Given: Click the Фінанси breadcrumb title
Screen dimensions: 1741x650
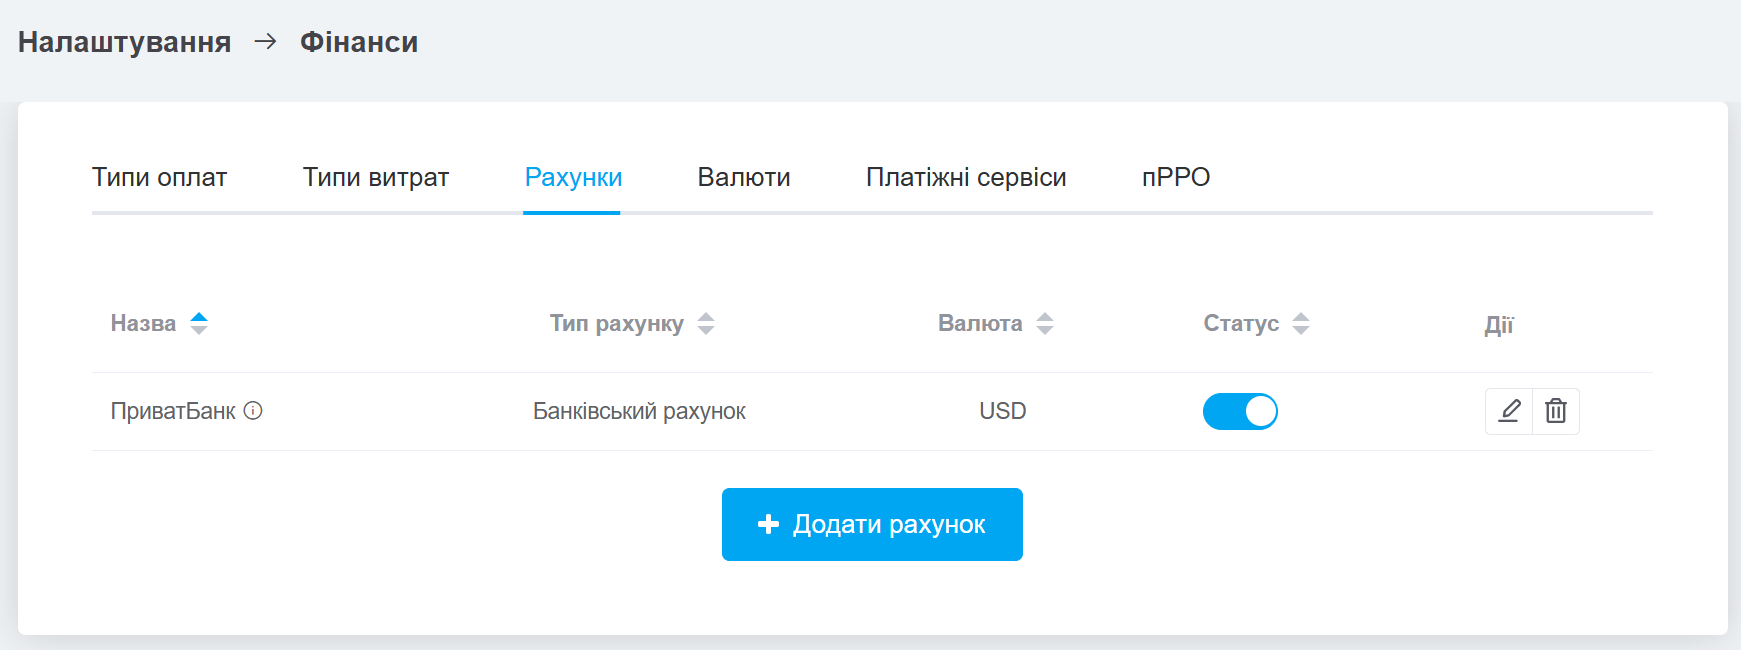Looking at the screenshot, I should click(359, 42).
